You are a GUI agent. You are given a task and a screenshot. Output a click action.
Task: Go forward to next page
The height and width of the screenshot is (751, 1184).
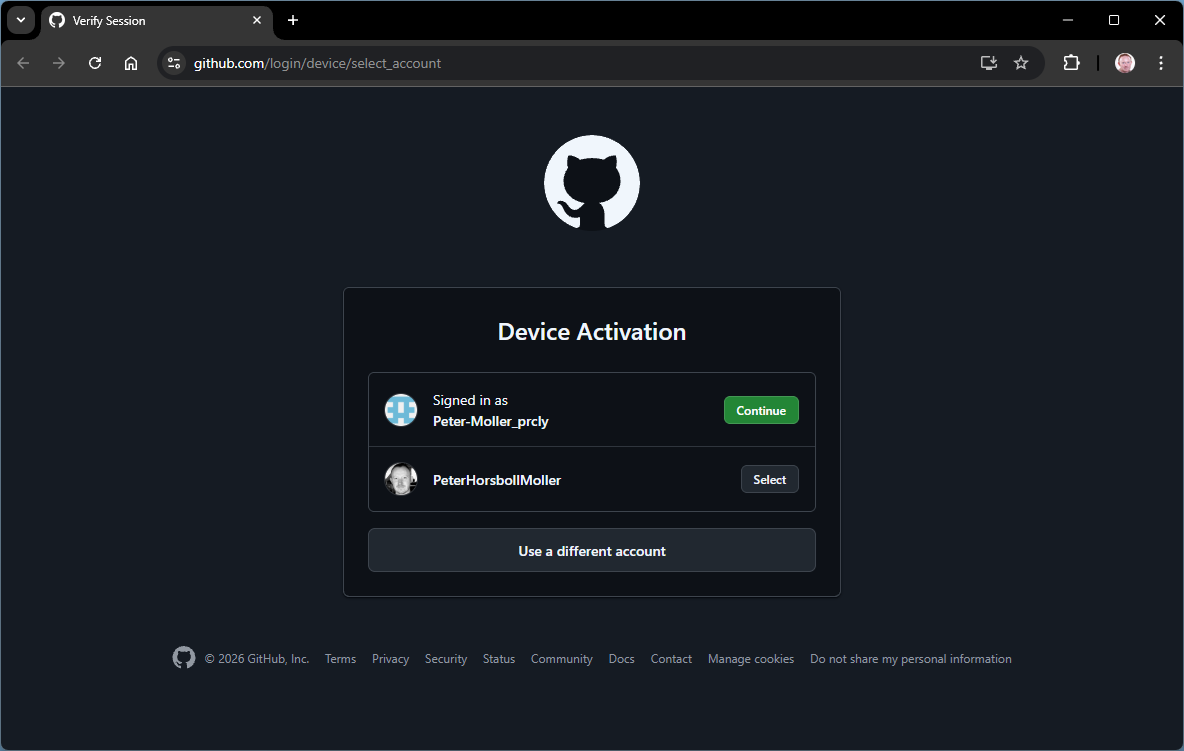[x=59, y=63]
